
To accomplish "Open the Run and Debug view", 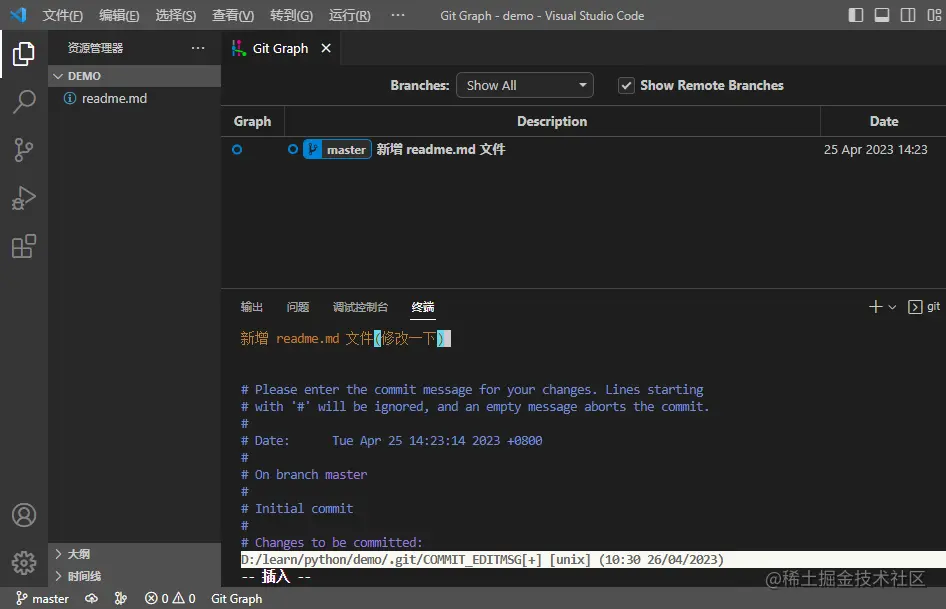I will click(x=24, y=198).
